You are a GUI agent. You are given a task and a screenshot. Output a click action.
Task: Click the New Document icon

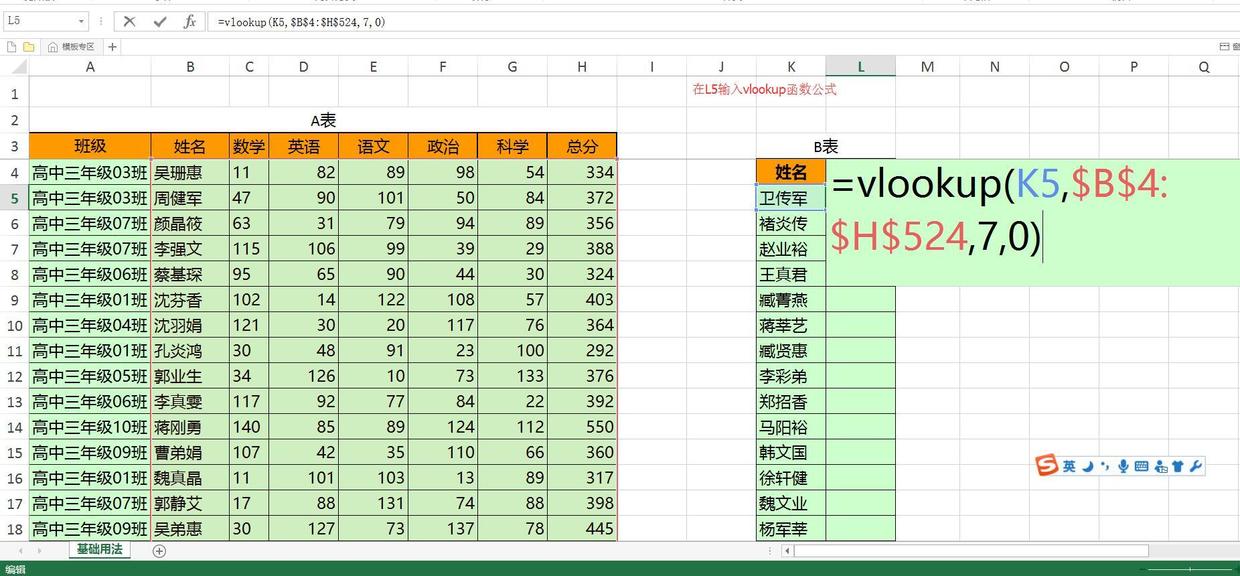(11, 46)
